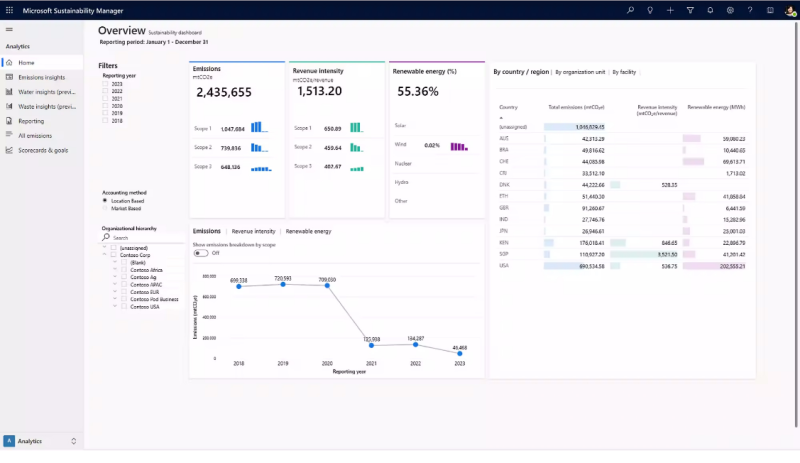Switch to By facility tab

click(x=624, y=72)
